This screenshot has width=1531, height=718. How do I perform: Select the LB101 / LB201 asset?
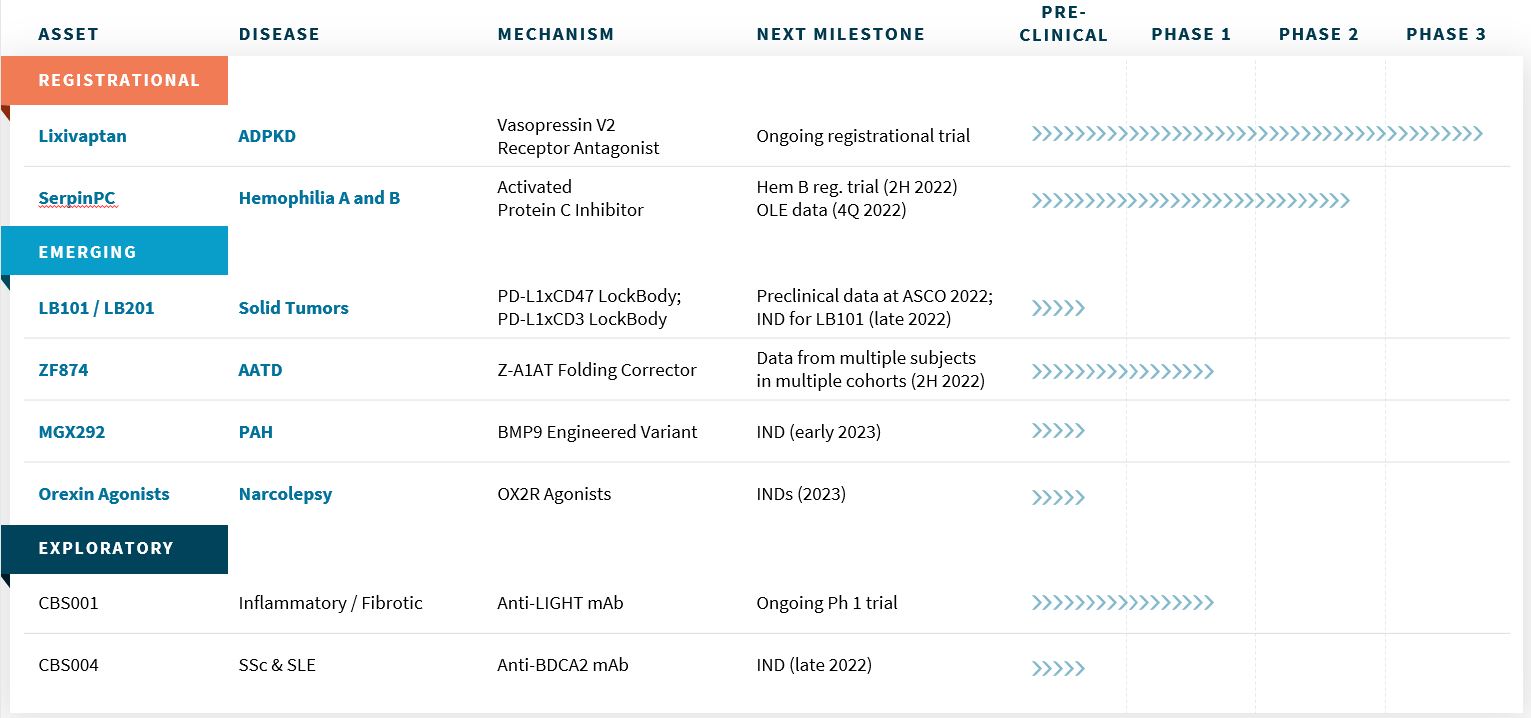pos(96,308)
